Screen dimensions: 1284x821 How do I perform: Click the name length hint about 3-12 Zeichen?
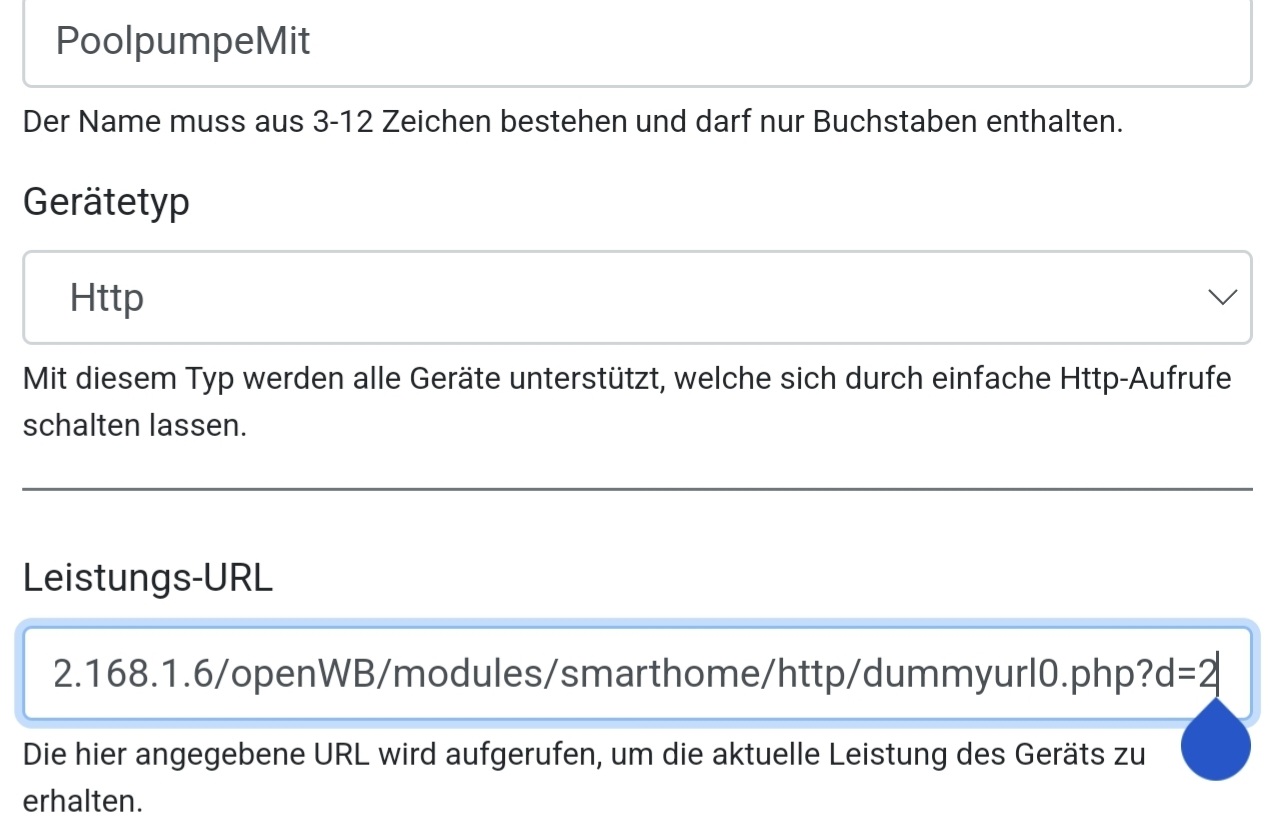(x=572, y=122)
